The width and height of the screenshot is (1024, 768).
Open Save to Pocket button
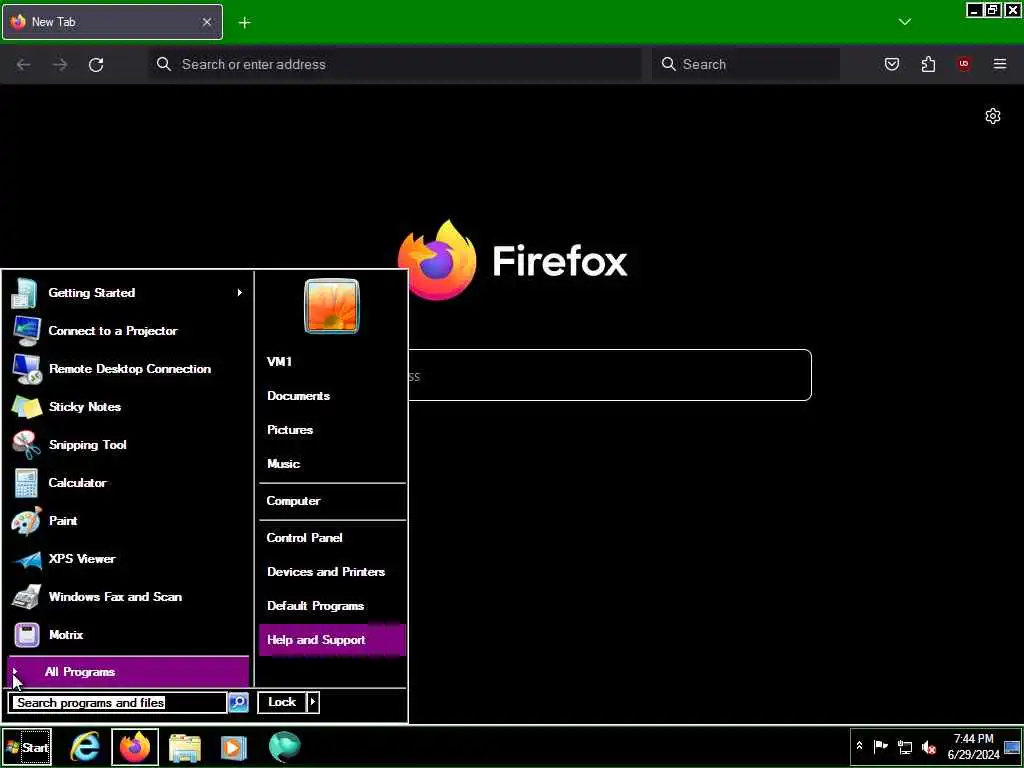892,64
